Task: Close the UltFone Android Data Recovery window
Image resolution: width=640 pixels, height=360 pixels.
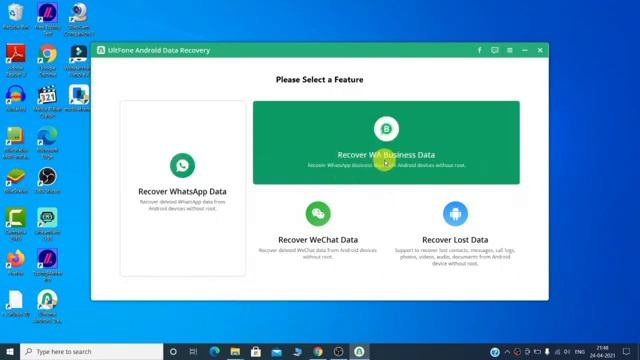Action: tap(540, 50)
